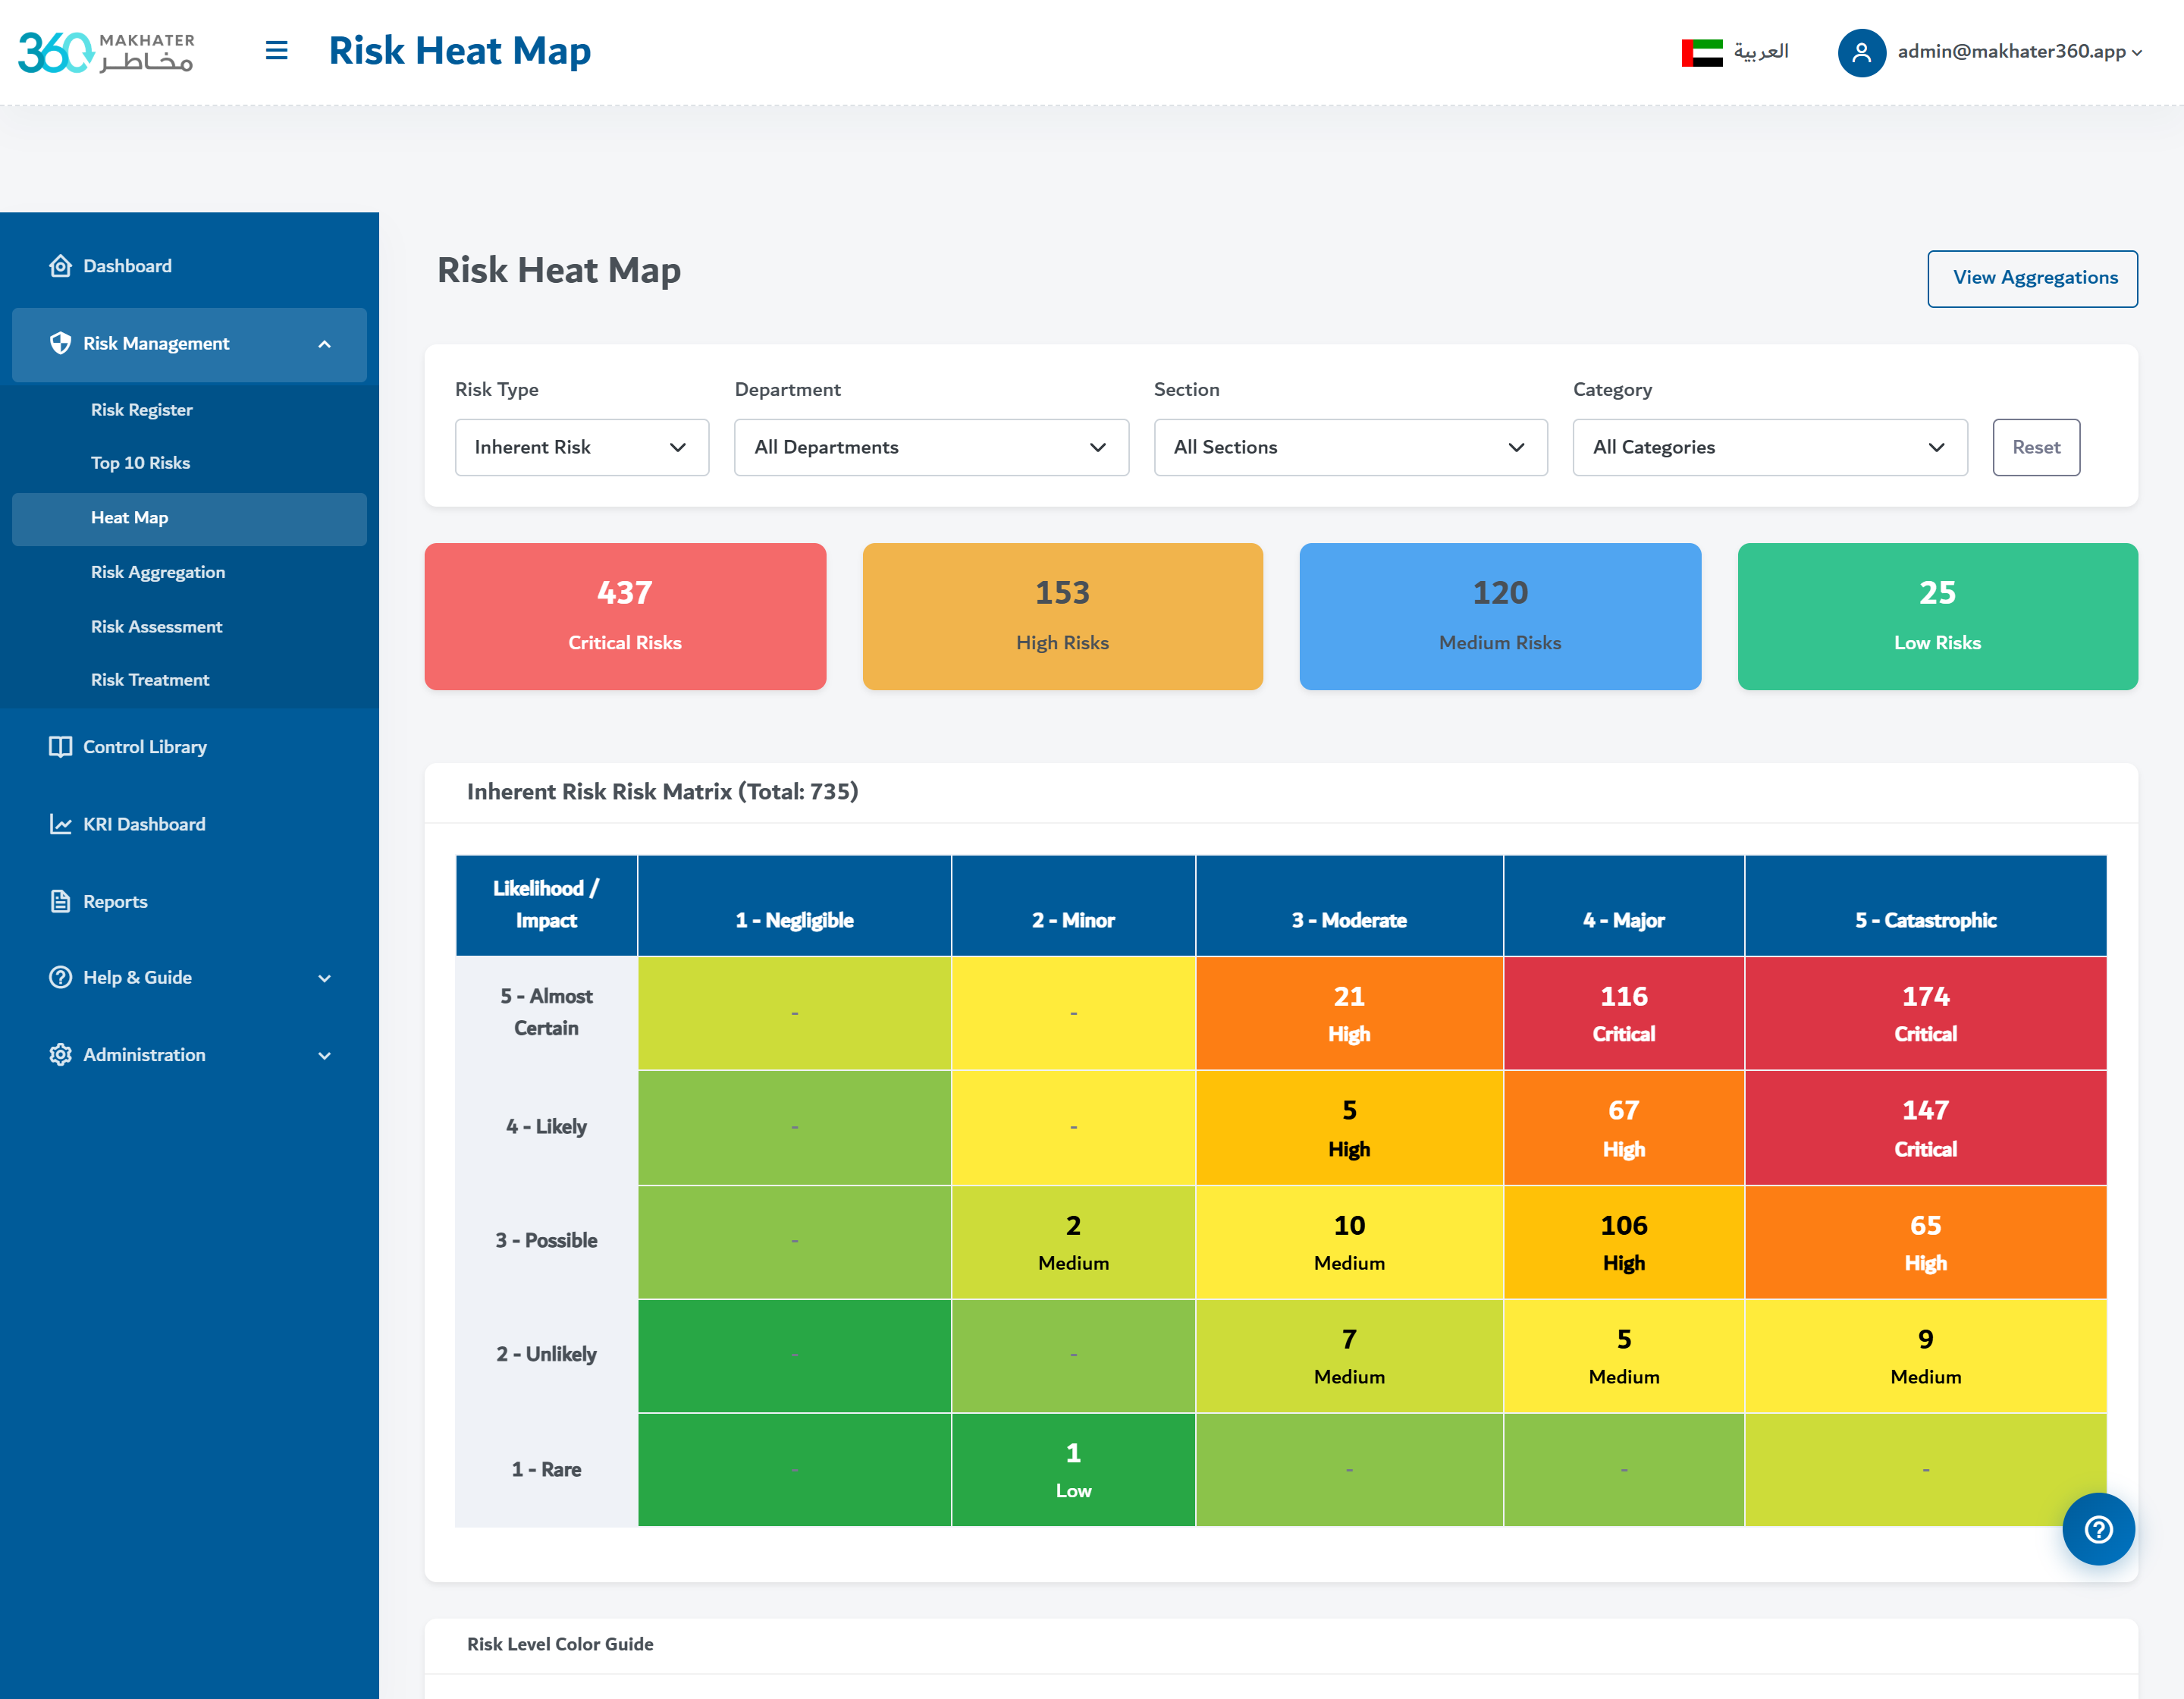Open the Risk Type dropdown
The image size is (2184, 1699).
[582, 447]
